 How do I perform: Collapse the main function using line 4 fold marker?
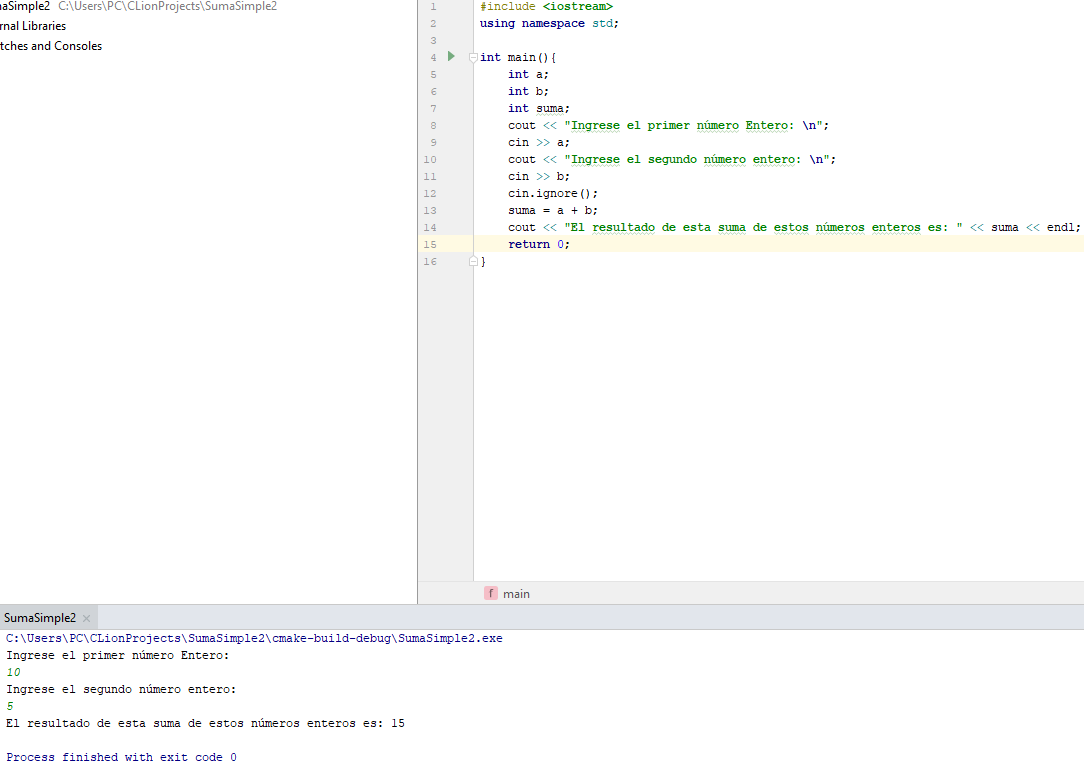pos(473,57)
